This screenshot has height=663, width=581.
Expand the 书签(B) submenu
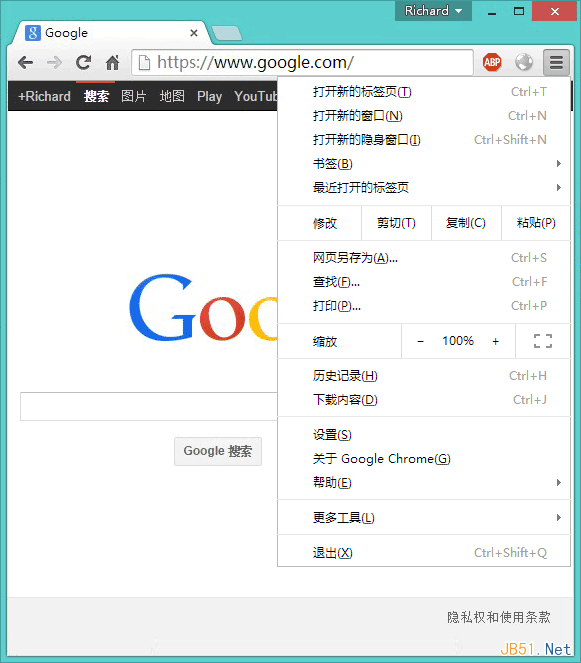[424, 164]
